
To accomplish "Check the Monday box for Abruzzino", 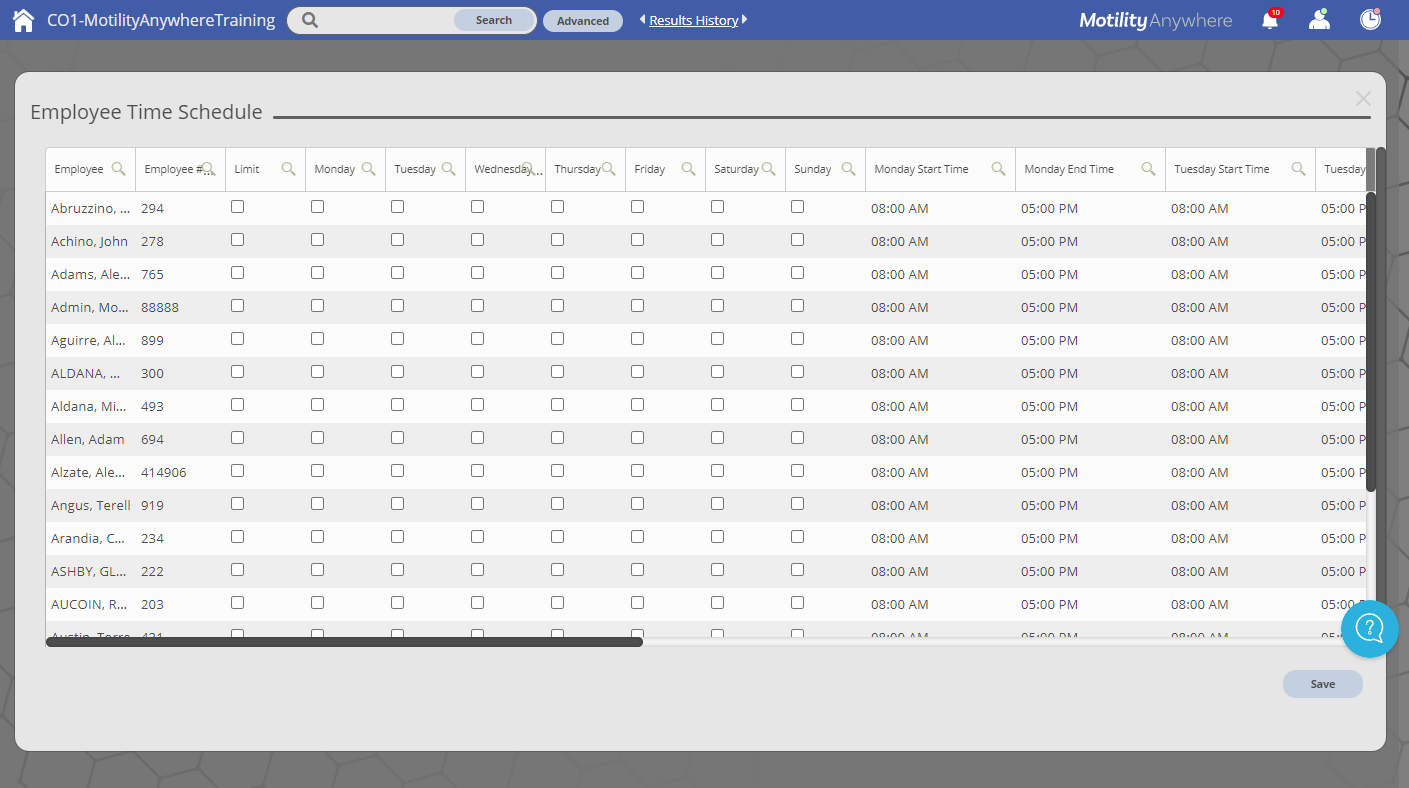I will 317,206.
